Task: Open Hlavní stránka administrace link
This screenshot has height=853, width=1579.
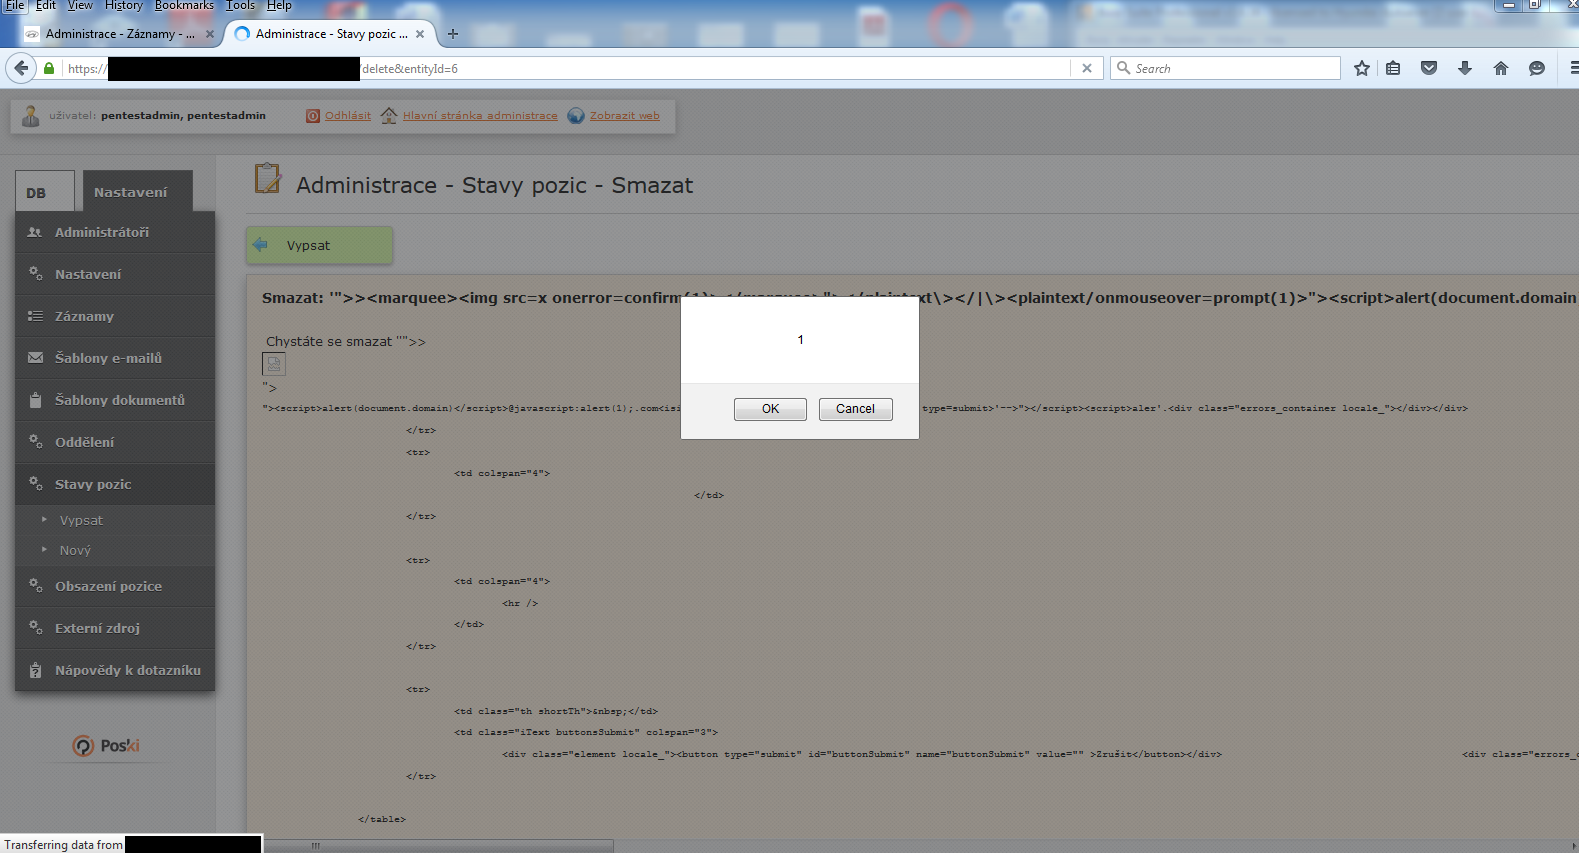Action: (x=480, y=116)
